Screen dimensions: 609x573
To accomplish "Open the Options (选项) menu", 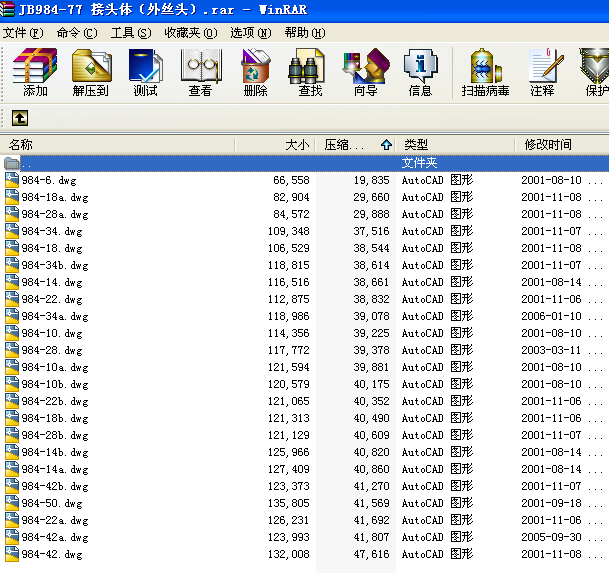I will point(251,33).
